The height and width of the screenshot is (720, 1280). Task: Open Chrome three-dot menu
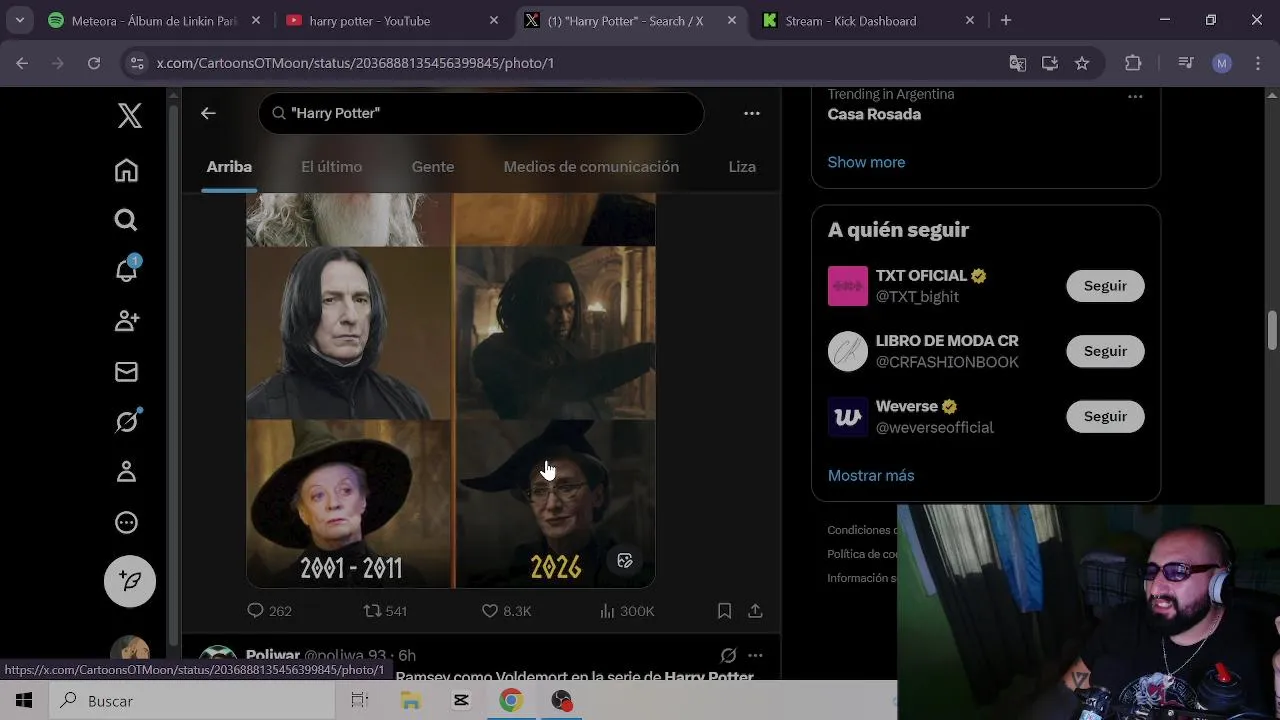1259,63
